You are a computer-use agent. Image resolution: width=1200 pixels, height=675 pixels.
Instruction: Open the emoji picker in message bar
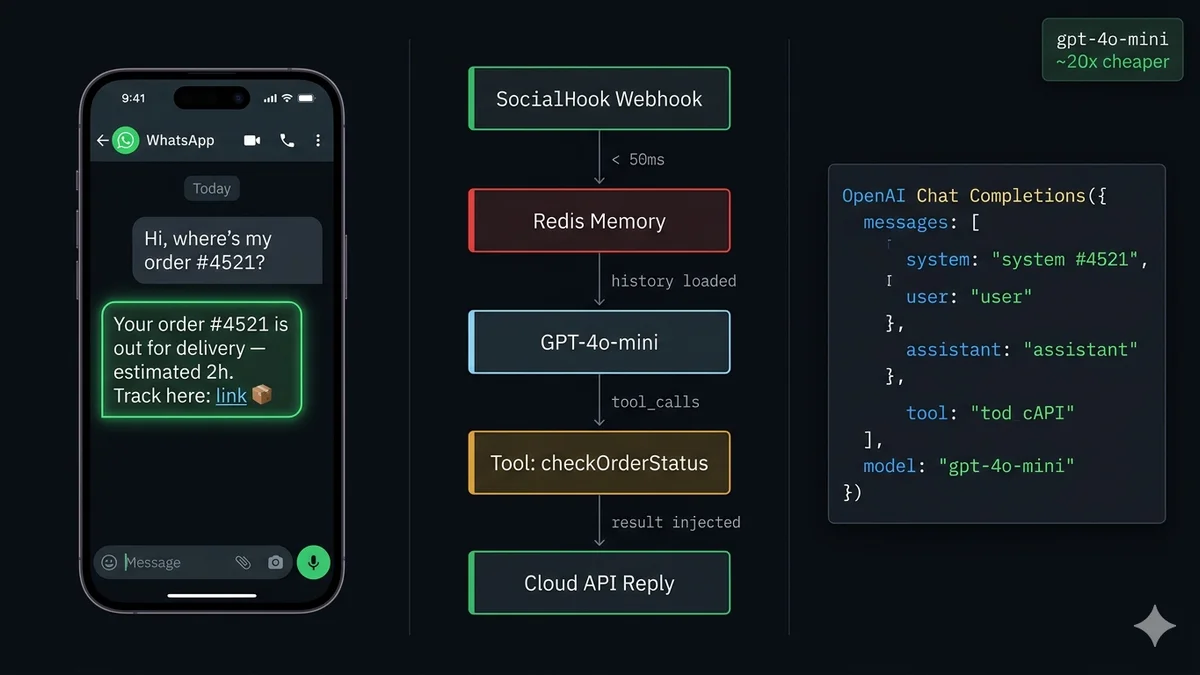(x=109, y=563)
